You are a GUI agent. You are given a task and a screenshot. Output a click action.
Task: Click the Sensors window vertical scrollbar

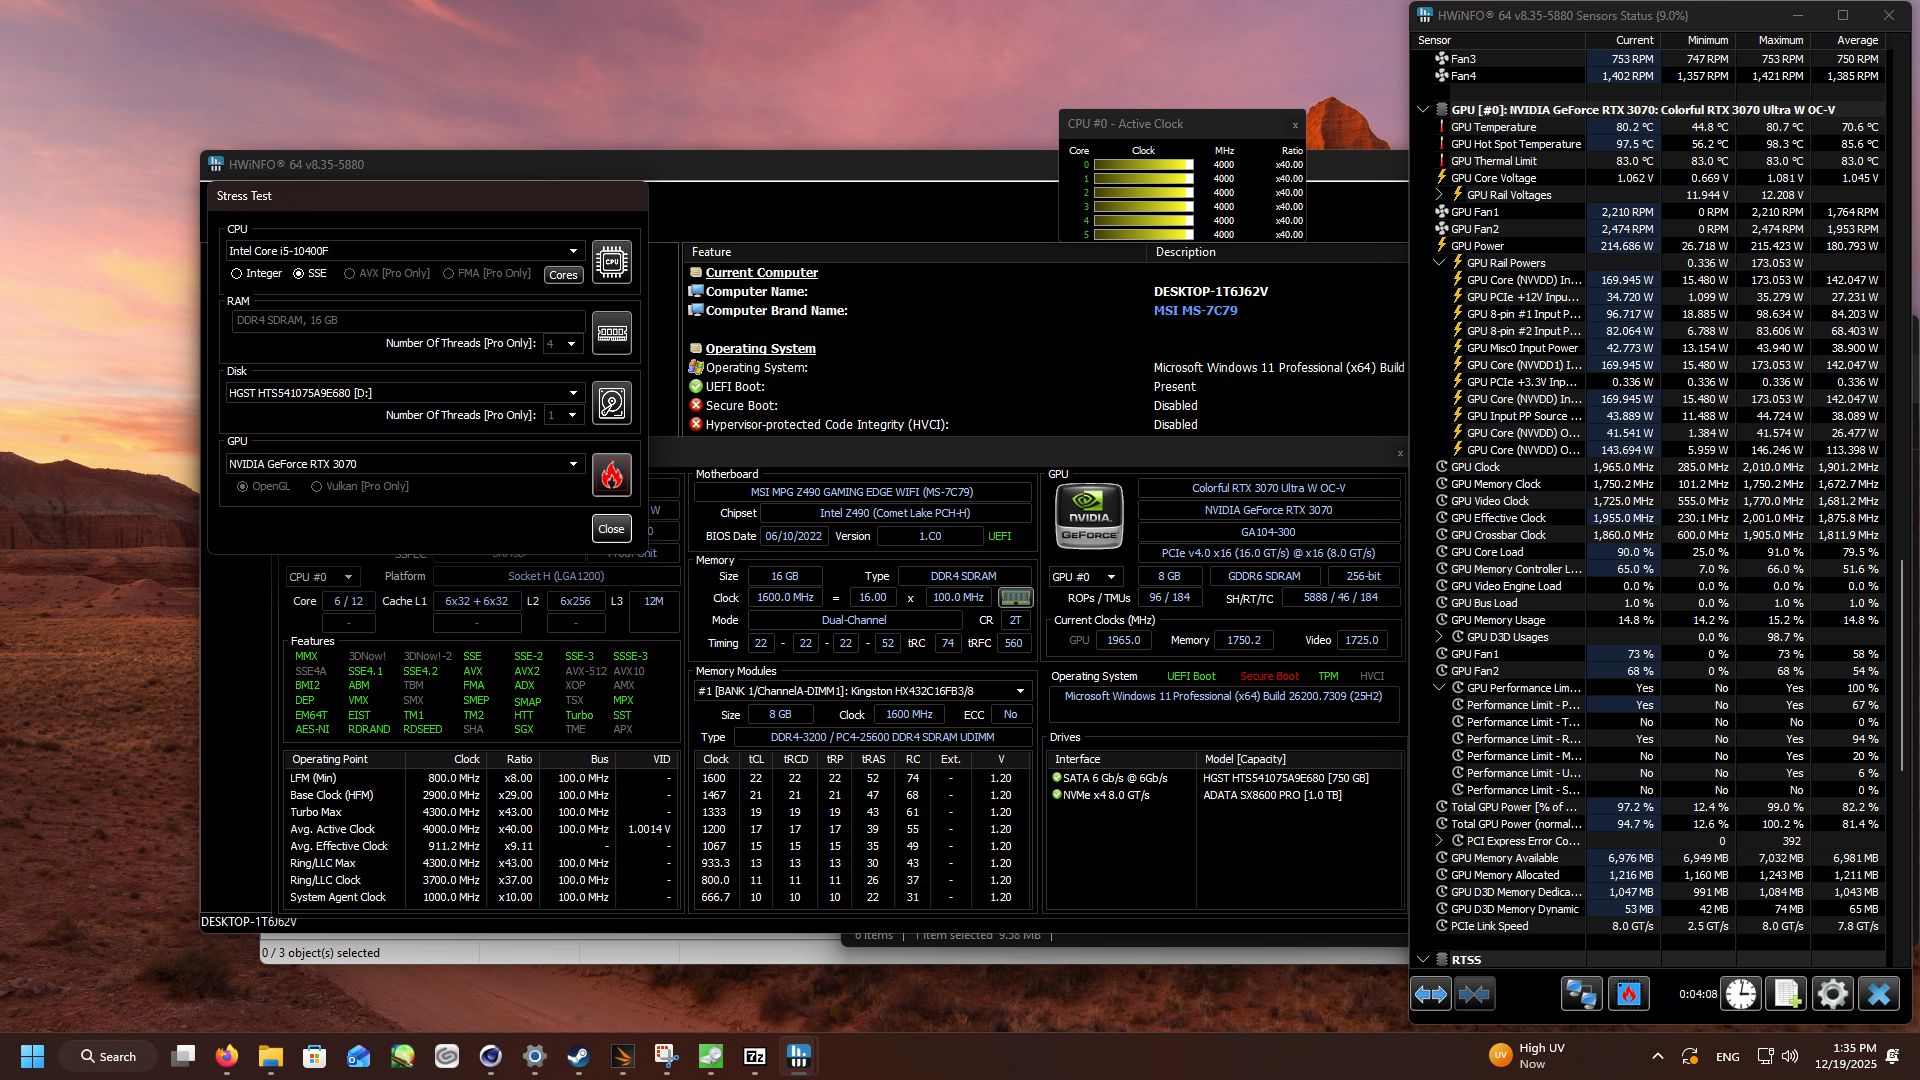1902,665
